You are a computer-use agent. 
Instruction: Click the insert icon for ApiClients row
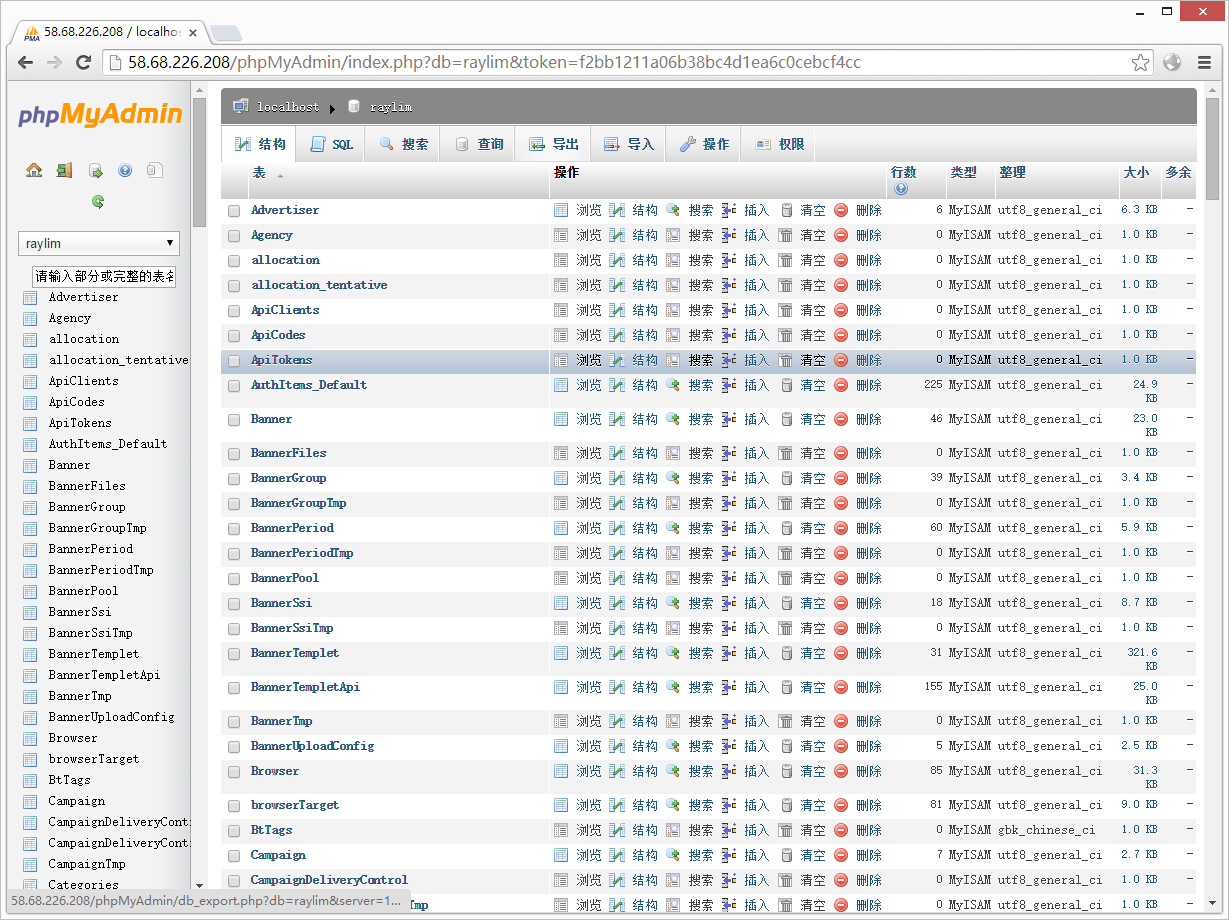pyautogui.click(x=729, y=310)
